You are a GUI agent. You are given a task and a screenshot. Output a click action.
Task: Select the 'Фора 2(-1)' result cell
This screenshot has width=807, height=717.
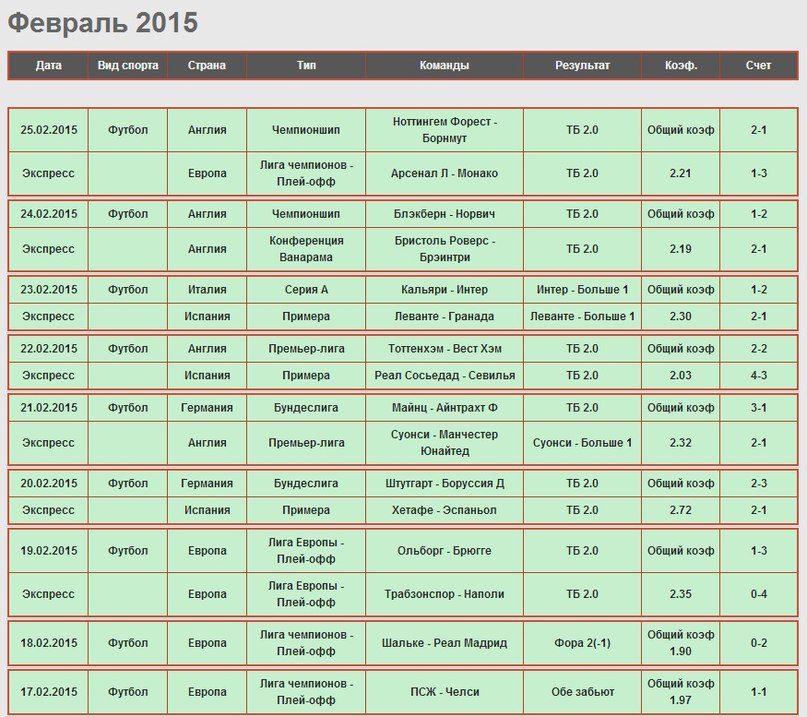tap(582, 643)
